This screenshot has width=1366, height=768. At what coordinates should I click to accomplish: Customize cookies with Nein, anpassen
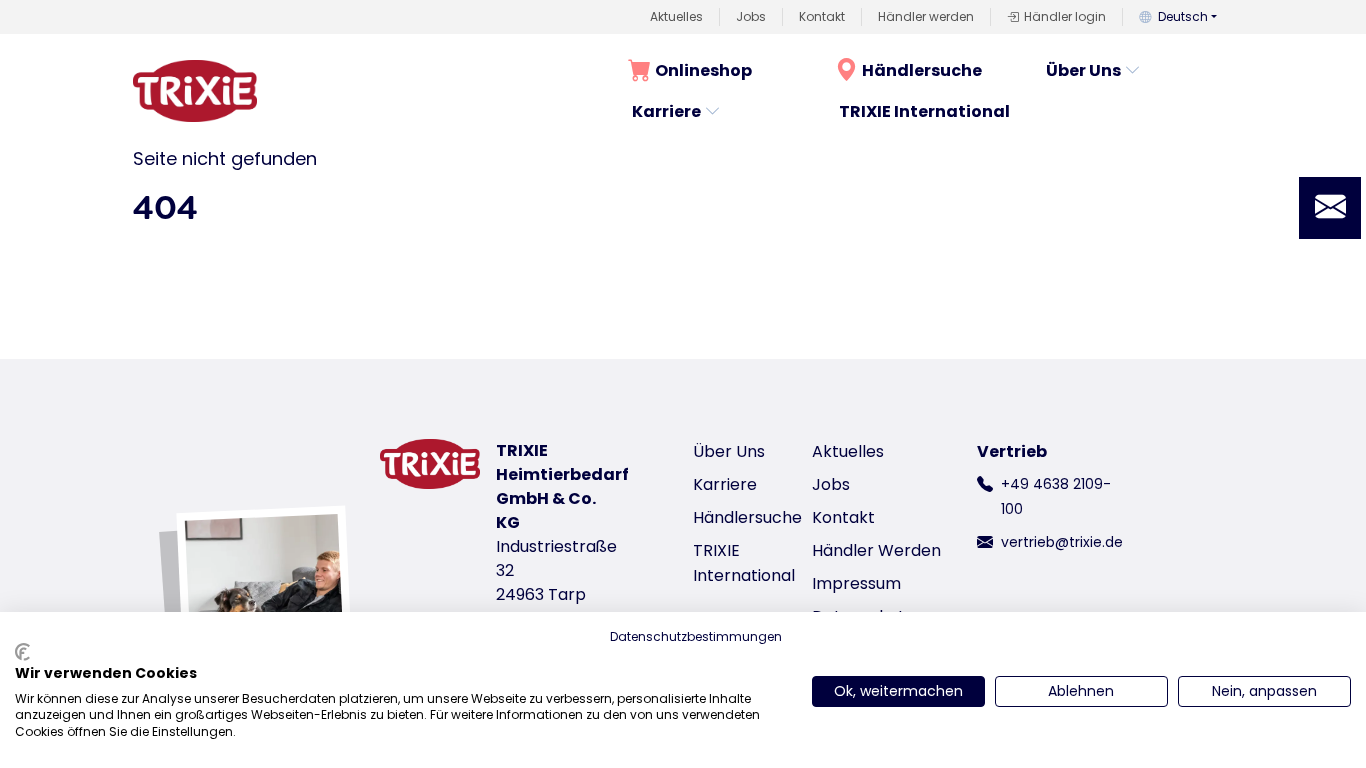[x=1264, y=691]
